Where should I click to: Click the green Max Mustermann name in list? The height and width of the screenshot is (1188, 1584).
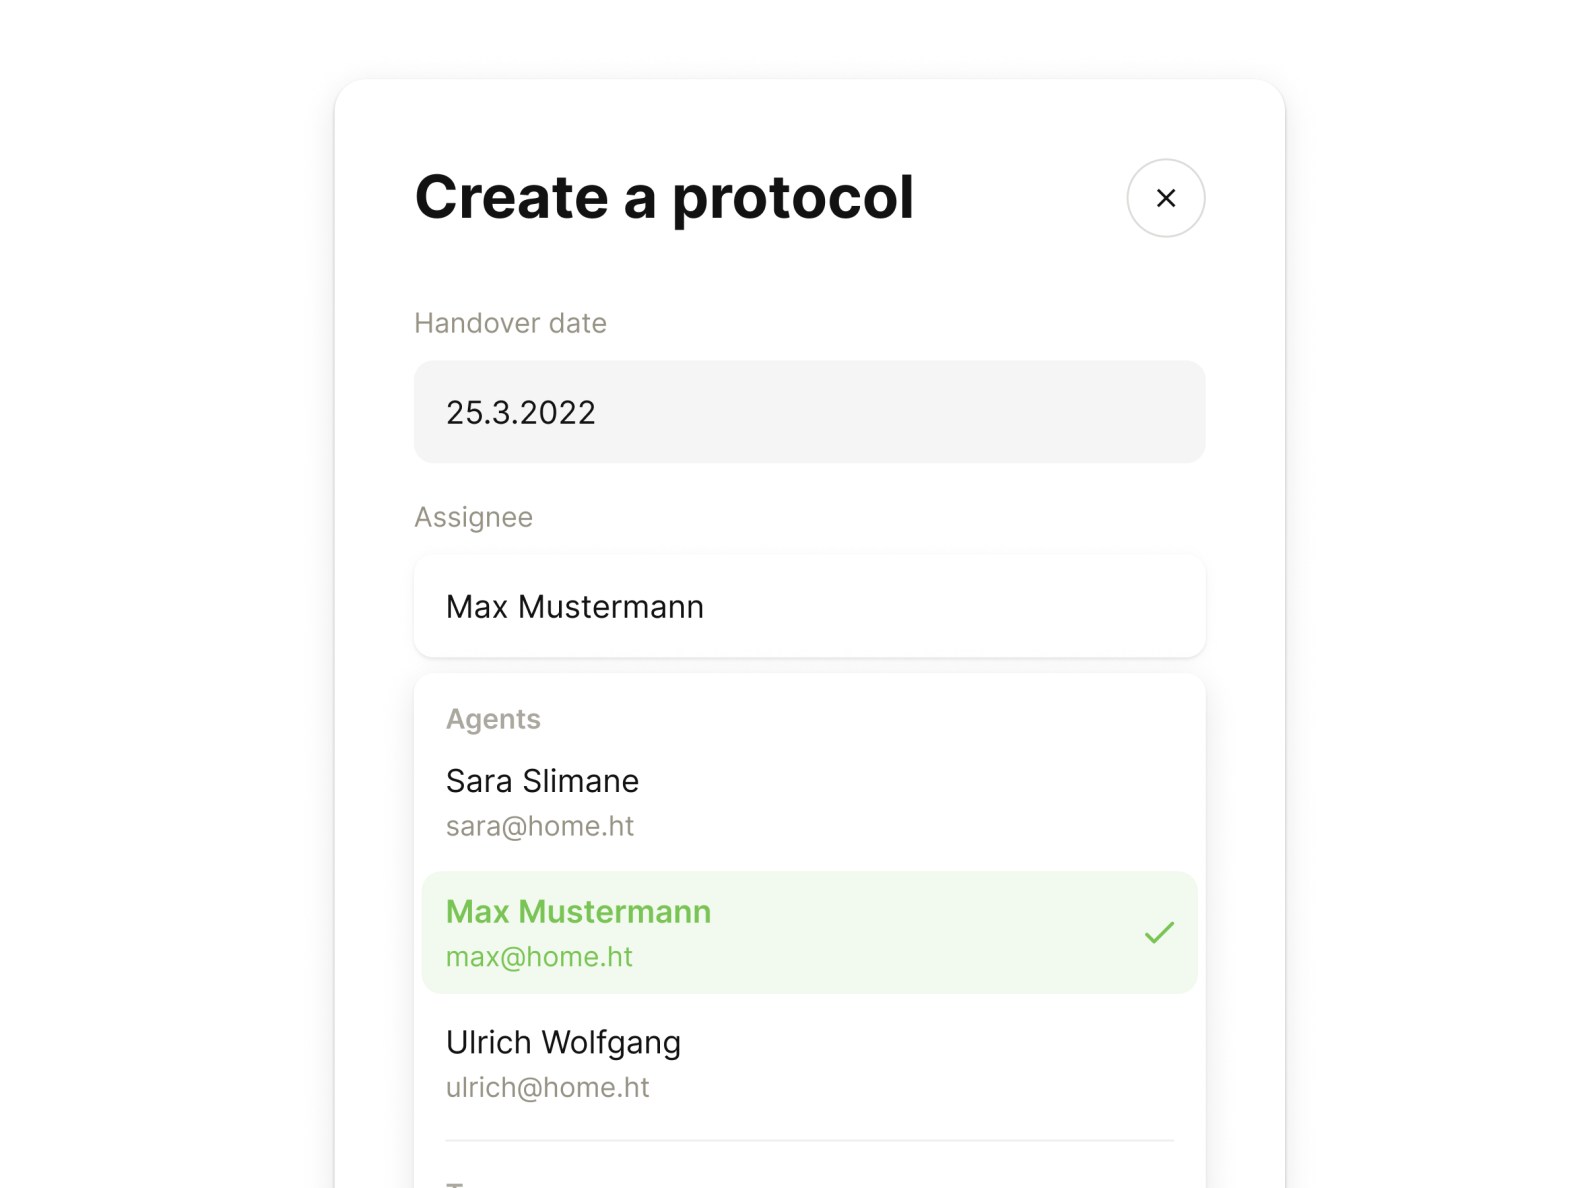tap(578, 912)
